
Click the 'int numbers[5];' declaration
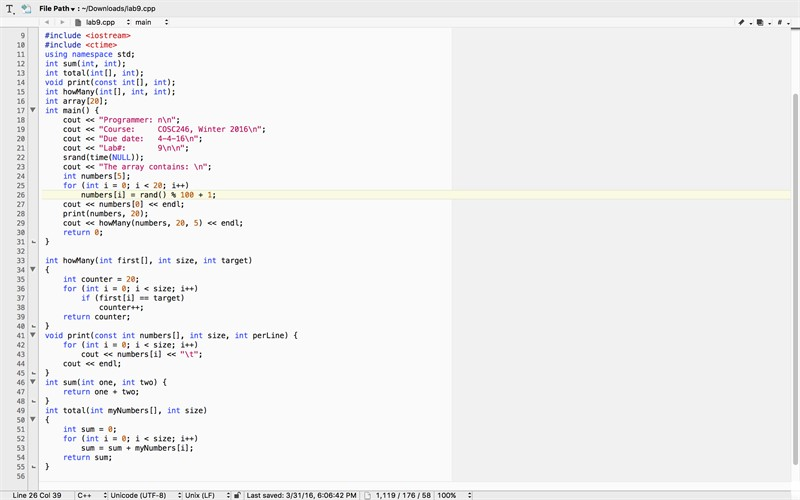pyautogui.click(x=96, y=176)
